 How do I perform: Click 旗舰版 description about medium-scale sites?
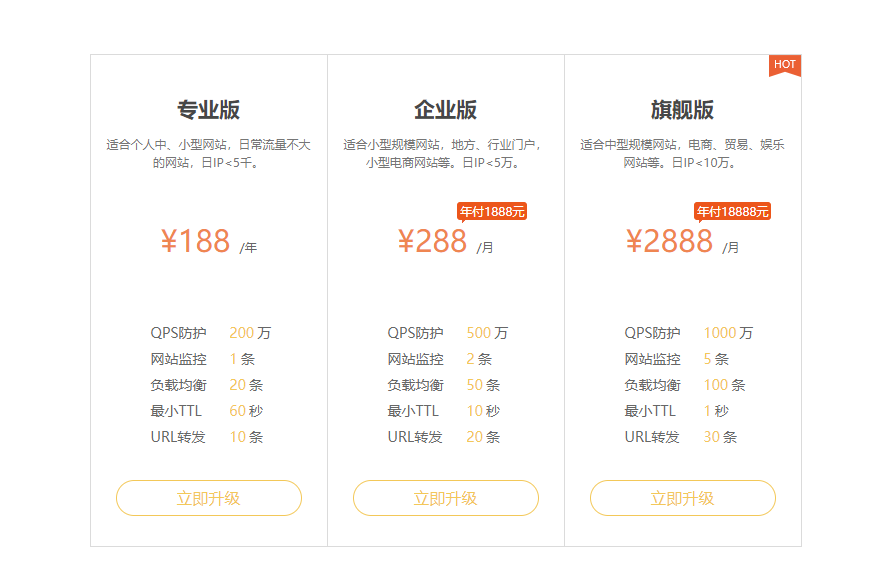tap(683, 153)
